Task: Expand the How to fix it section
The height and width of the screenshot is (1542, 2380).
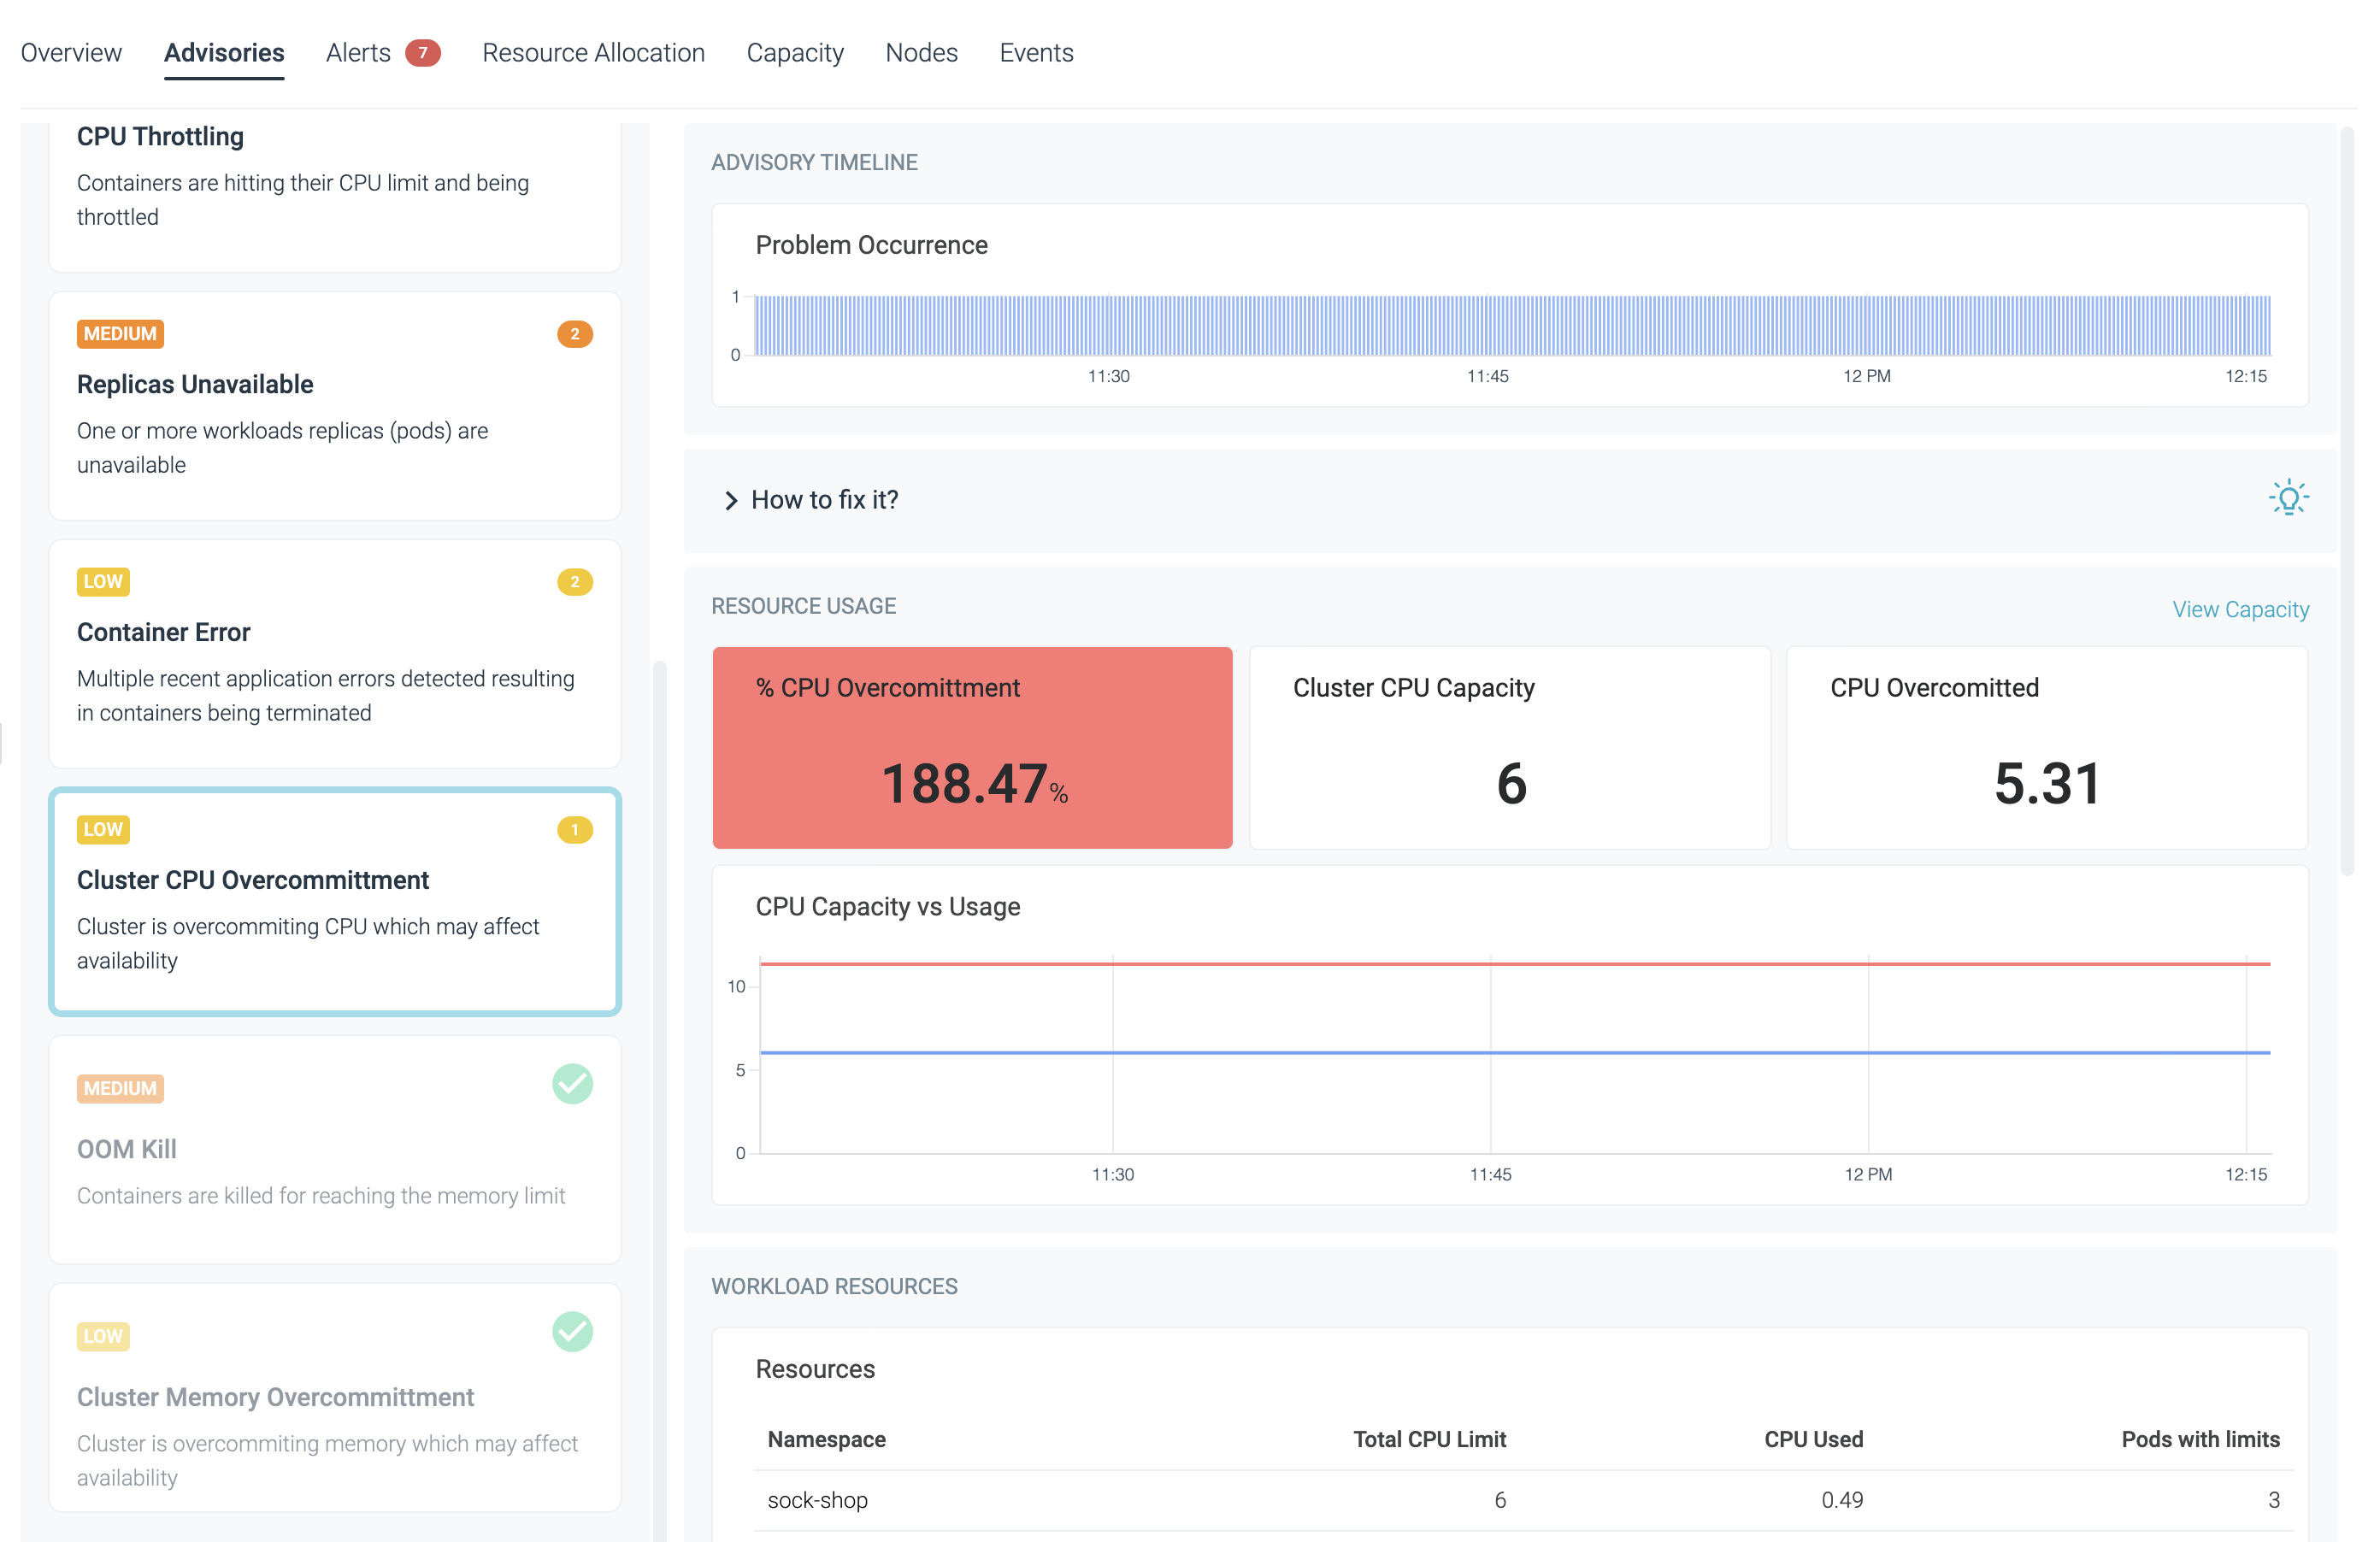Action: click(824, 500)
